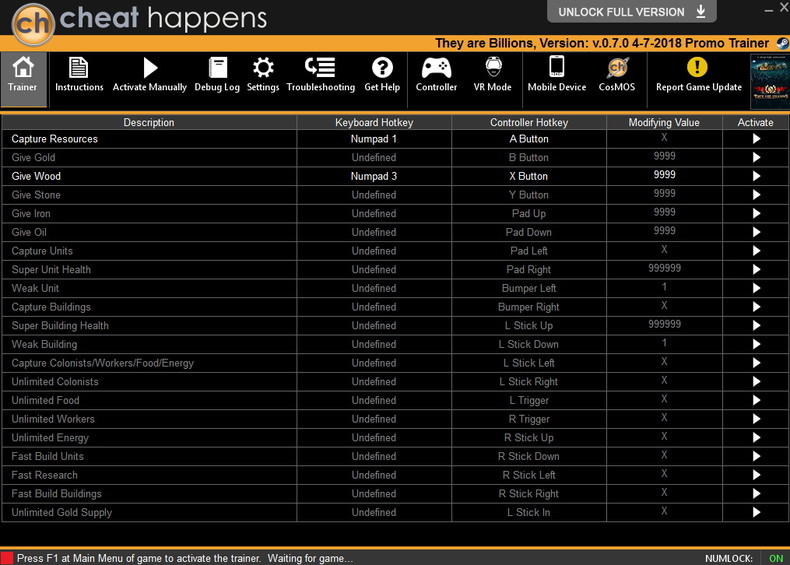The image size is (790, 565).
Task: Activate Unlimited Food arrow
Action: coord(756,400)
